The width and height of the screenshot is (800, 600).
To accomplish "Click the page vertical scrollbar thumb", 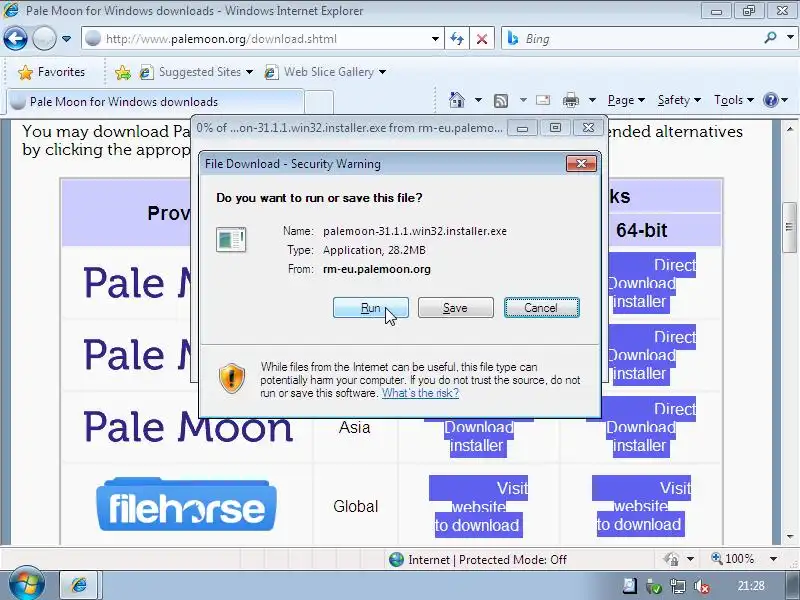I will pyautogui.click(x=789, y=226).
